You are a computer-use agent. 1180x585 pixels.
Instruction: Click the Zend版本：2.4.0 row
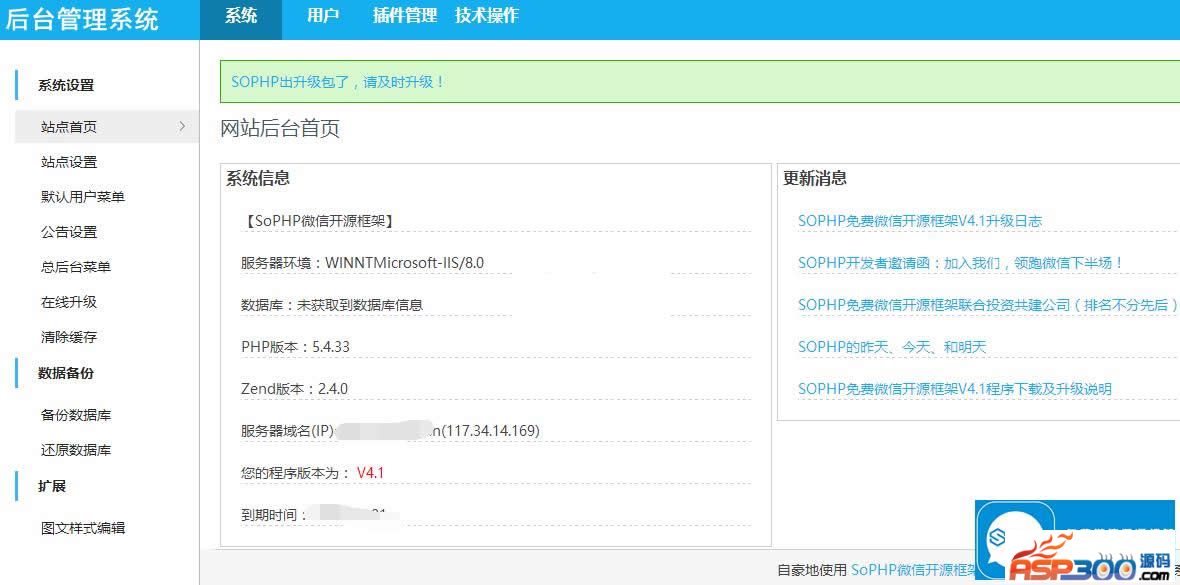(495, 388)
